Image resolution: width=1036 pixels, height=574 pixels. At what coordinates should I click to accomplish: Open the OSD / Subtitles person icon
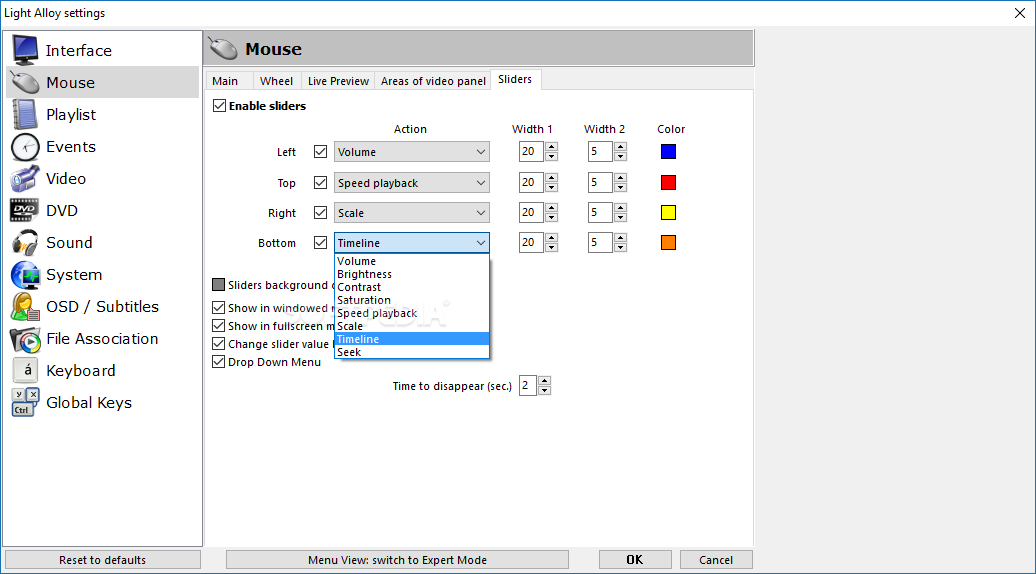click(25, 306)
